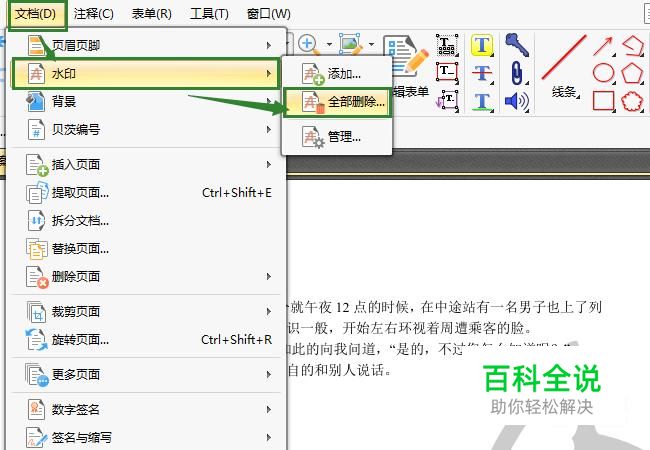Select the red cloud shape tool
Image resolution: width=650 pixels, height=450 pixels.
(x=633, y=102)
